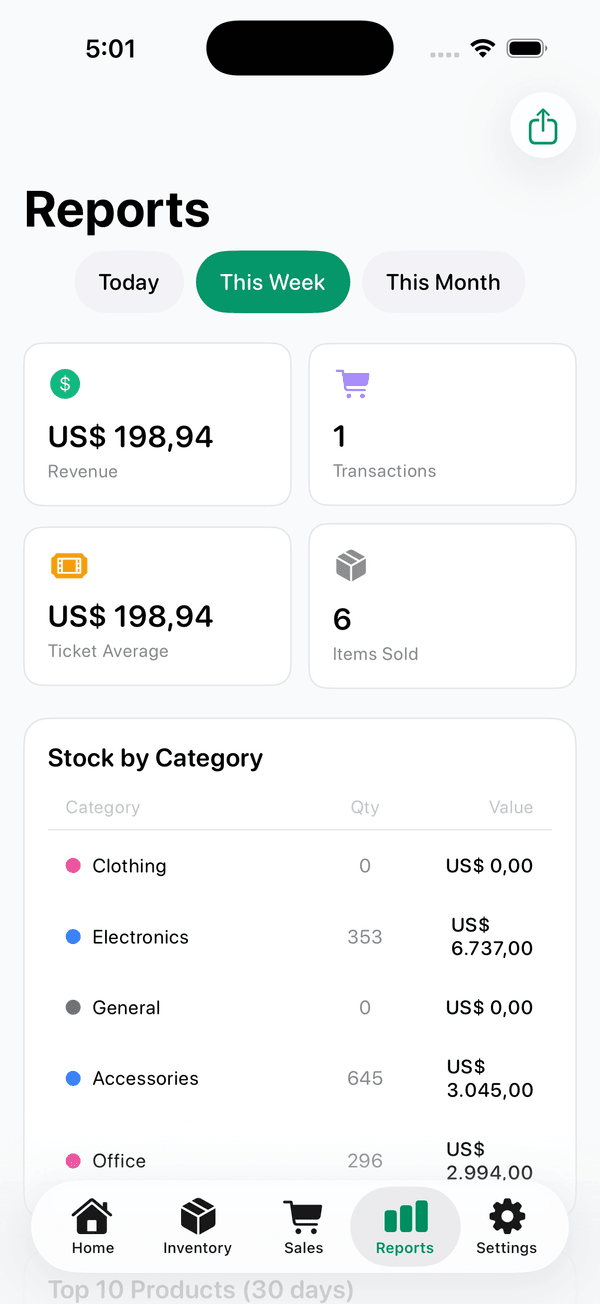Viewport: 600px width, 1304px height.
Task: Tap the Wi-Fi indicator in the status bar
Action: pos(482,47)
